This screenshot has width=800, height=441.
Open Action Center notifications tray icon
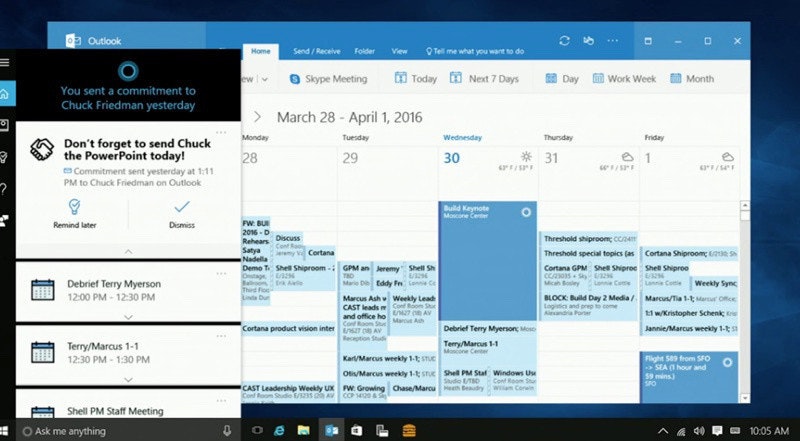click(717, 431)
